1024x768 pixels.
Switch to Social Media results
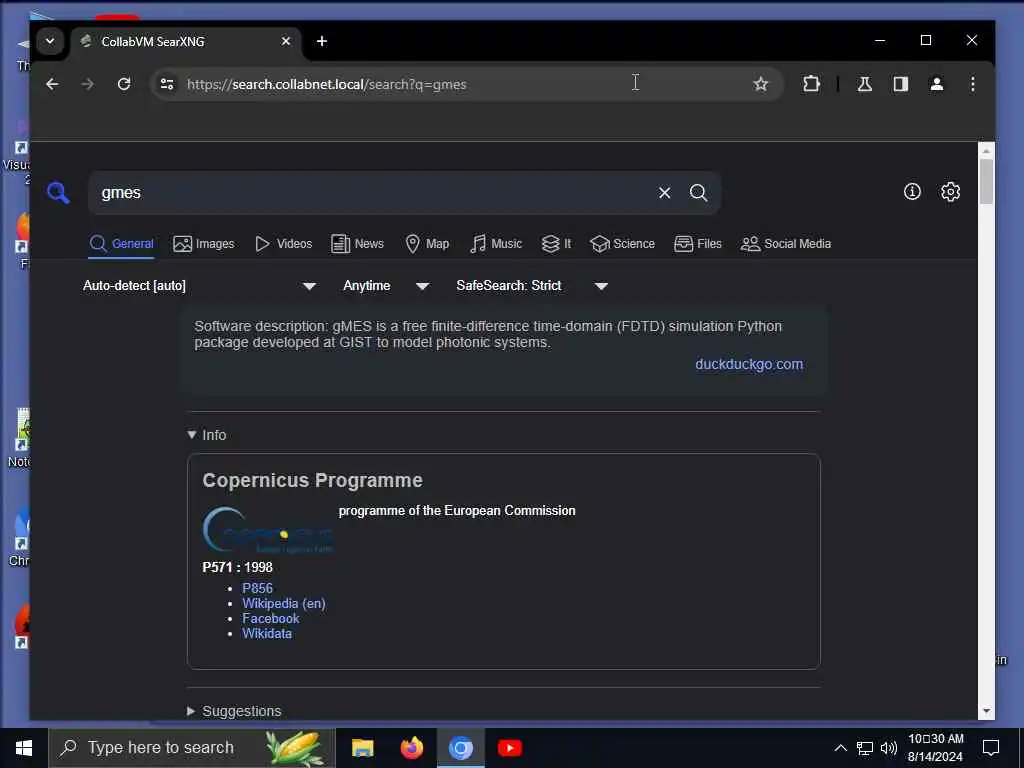tap(786, 244)
